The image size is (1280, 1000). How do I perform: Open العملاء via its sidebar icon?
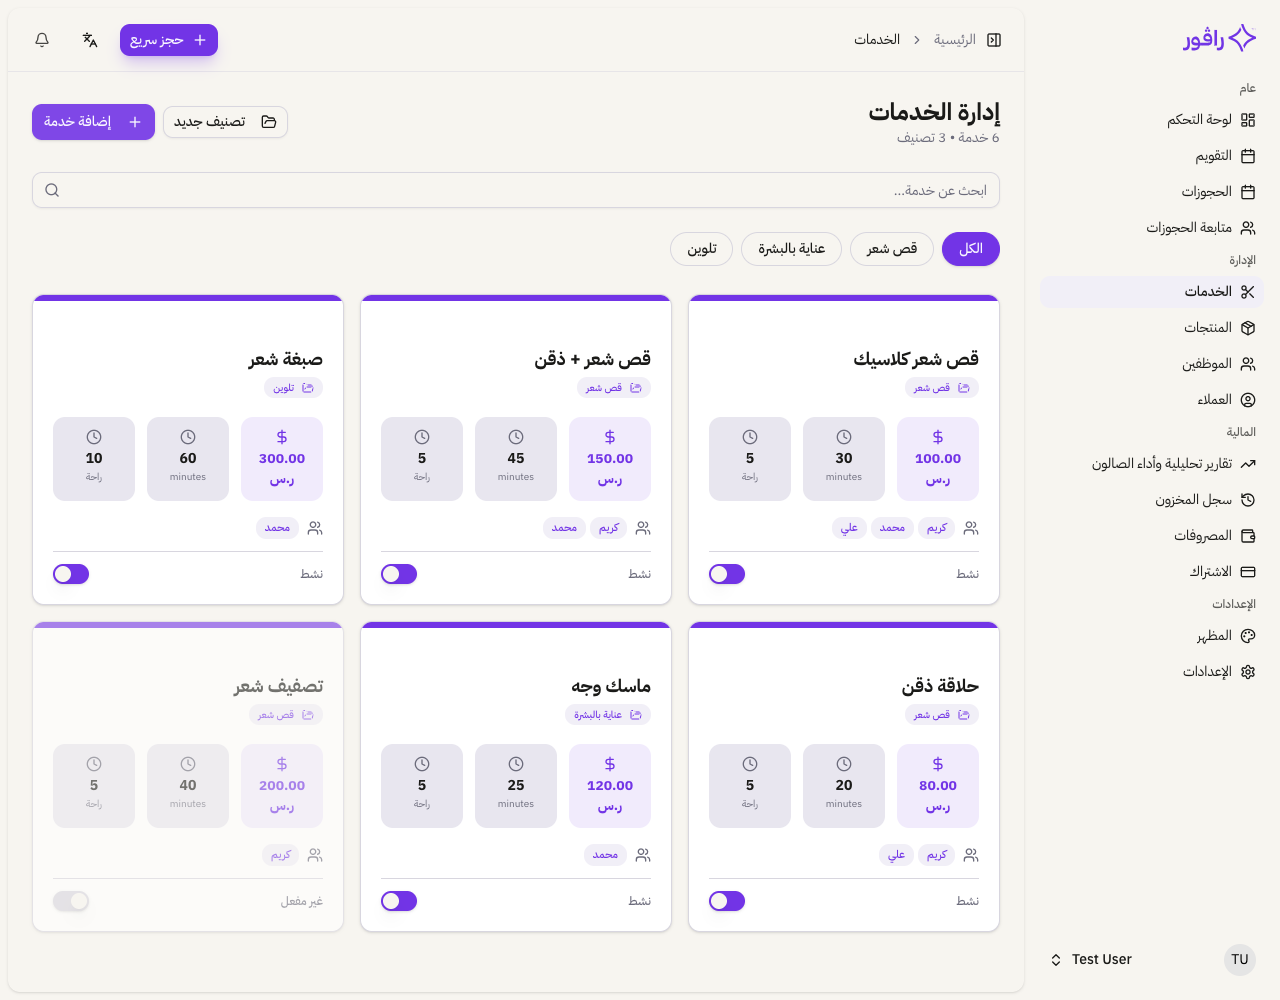point(1248,399)
